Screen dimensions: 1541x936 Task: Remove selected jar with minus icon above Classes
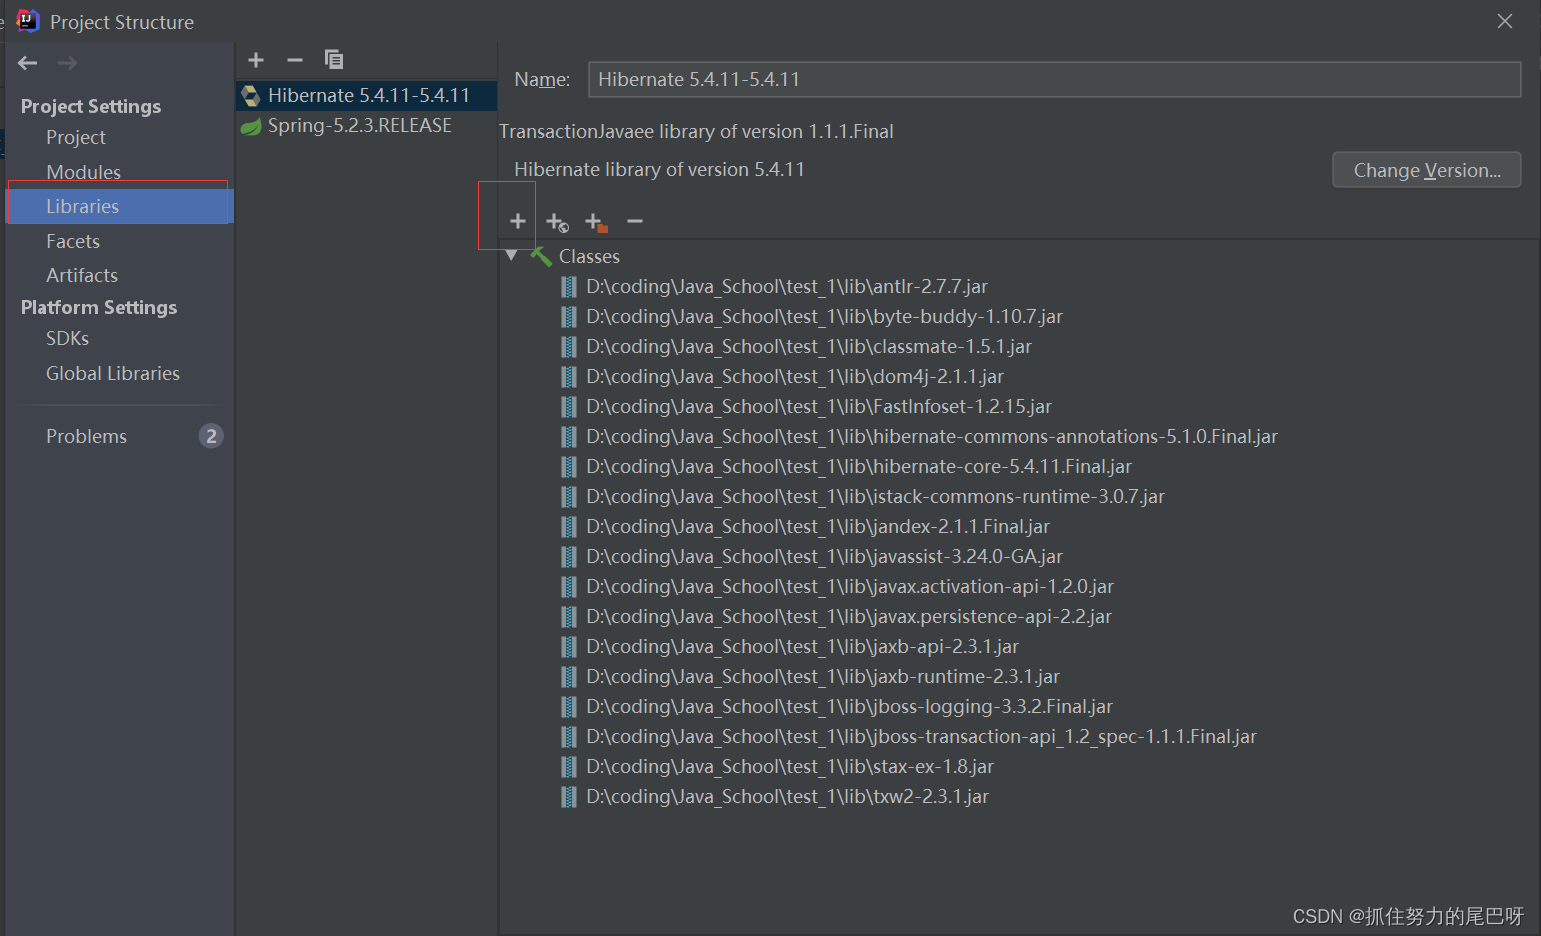(635, 221)
